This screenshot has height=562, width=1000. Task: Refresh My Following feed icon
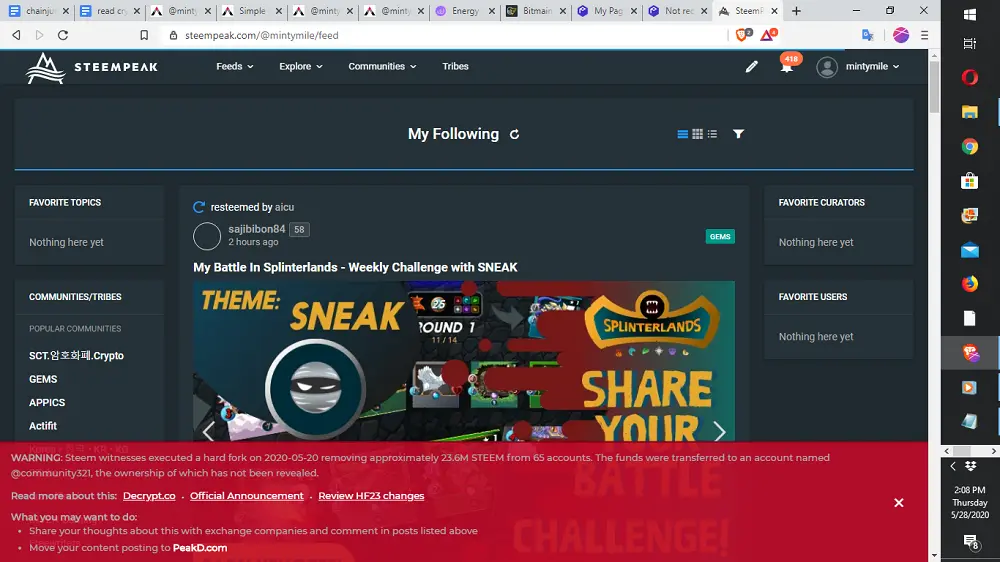514,135
